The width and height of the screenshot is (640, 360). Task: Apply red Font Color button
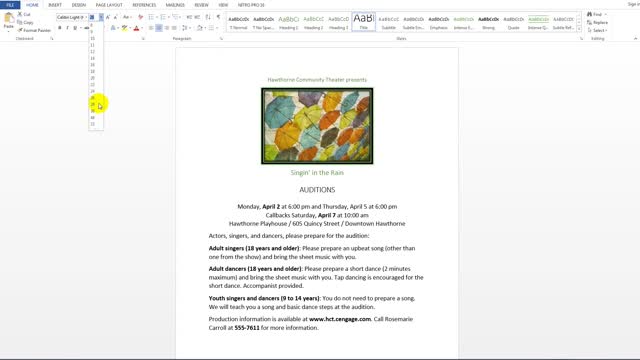(x=136, y=28)
